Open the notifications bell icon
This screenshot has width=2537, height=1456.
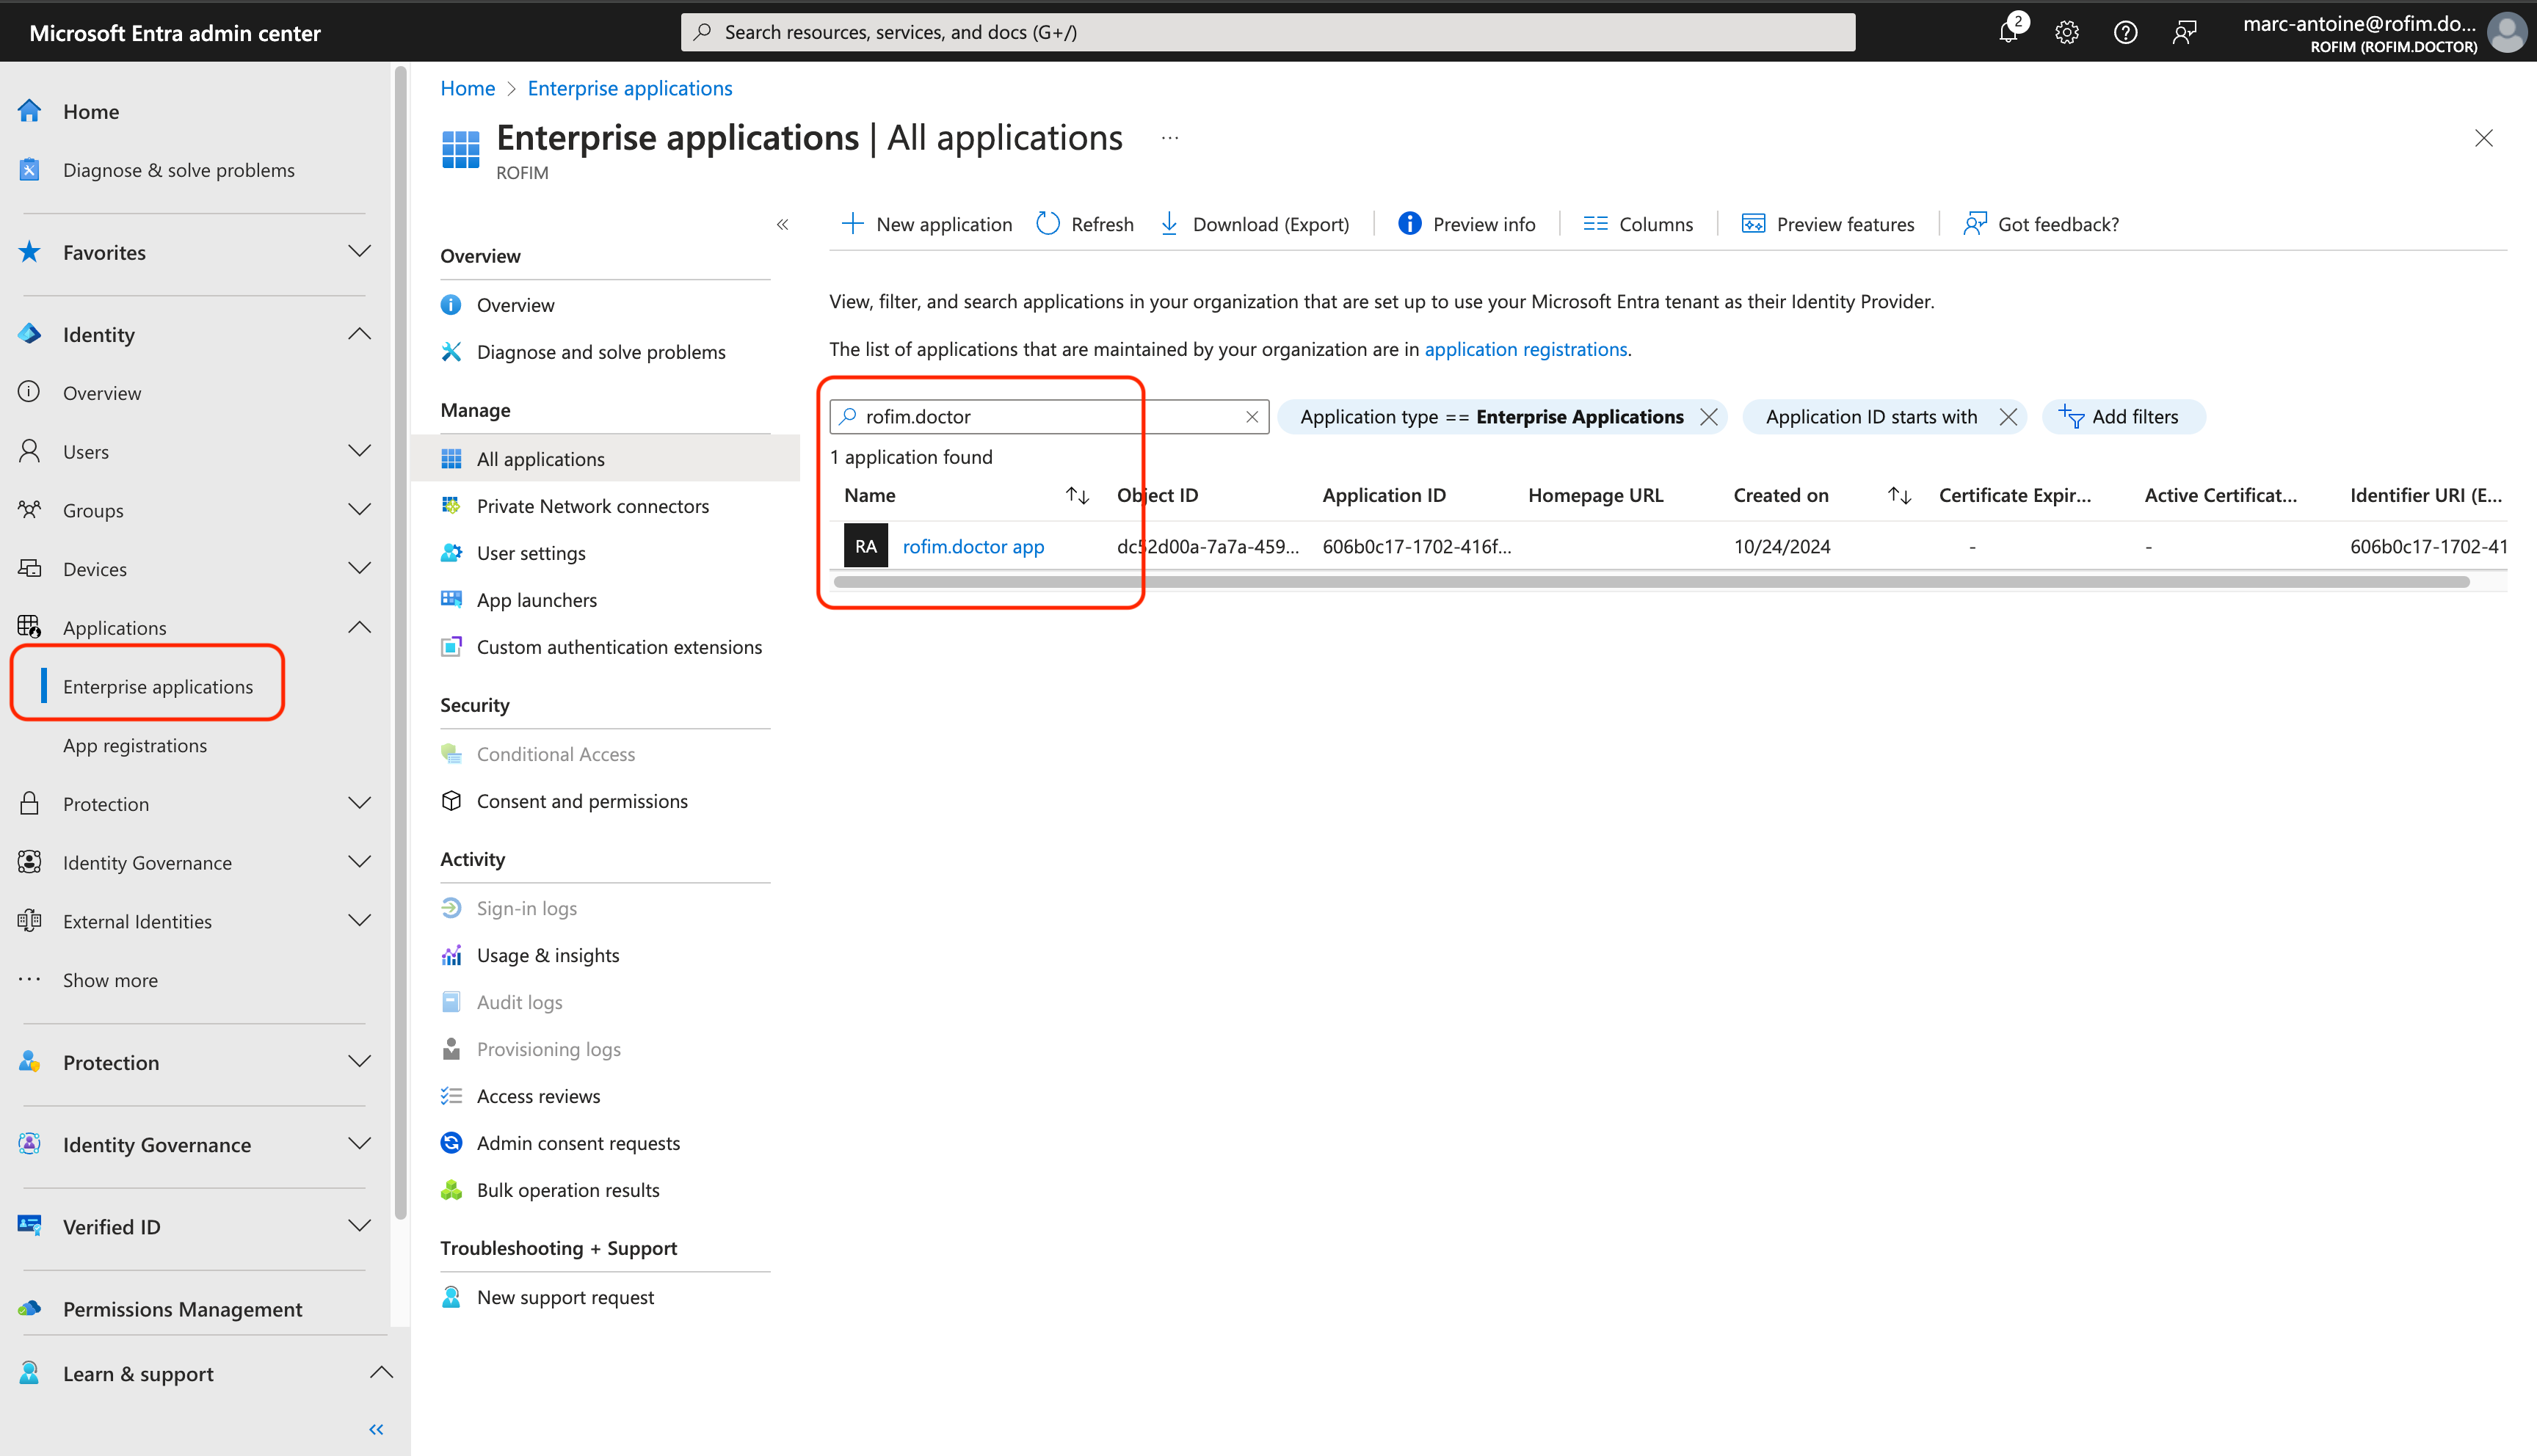click(2008, 32)
